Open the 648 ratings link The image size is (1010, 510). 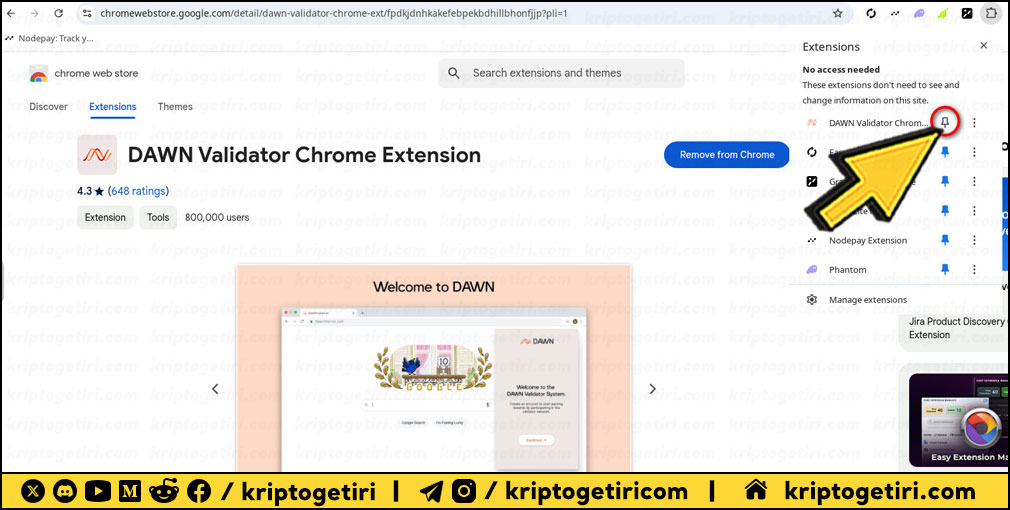point(138,191)
